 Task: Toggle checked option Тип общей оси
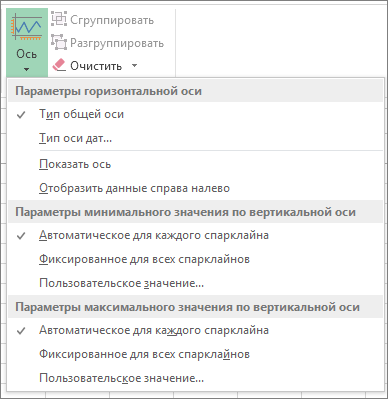(x=195, y=114)
